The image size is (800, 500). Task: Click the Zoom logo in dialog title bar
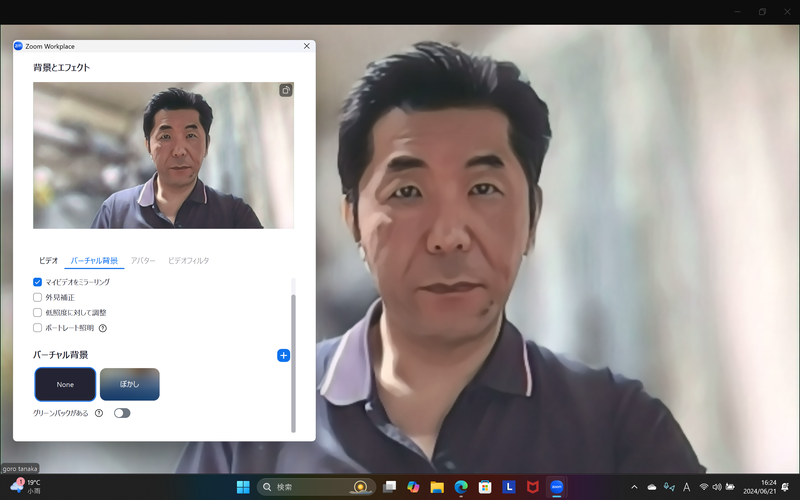coord(18,46)
